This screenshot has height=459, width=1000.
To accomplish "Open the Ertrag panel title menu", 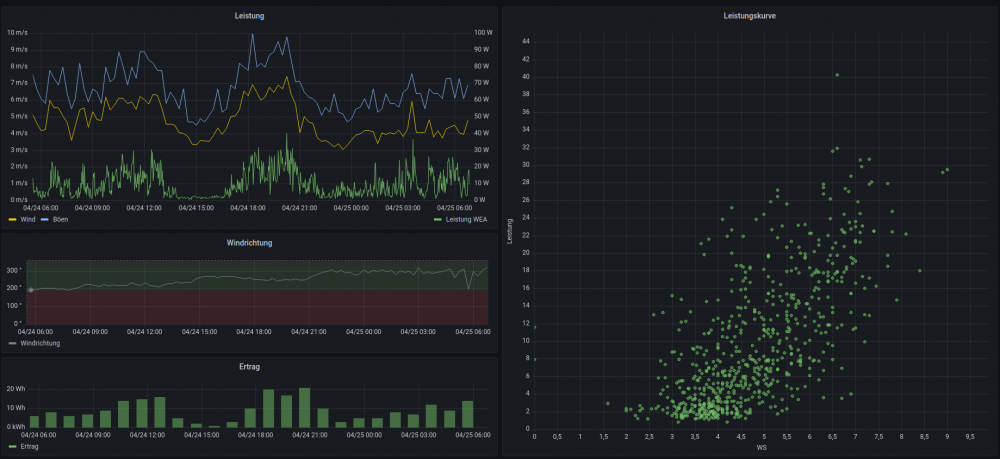I will click(x=250, y=367).
